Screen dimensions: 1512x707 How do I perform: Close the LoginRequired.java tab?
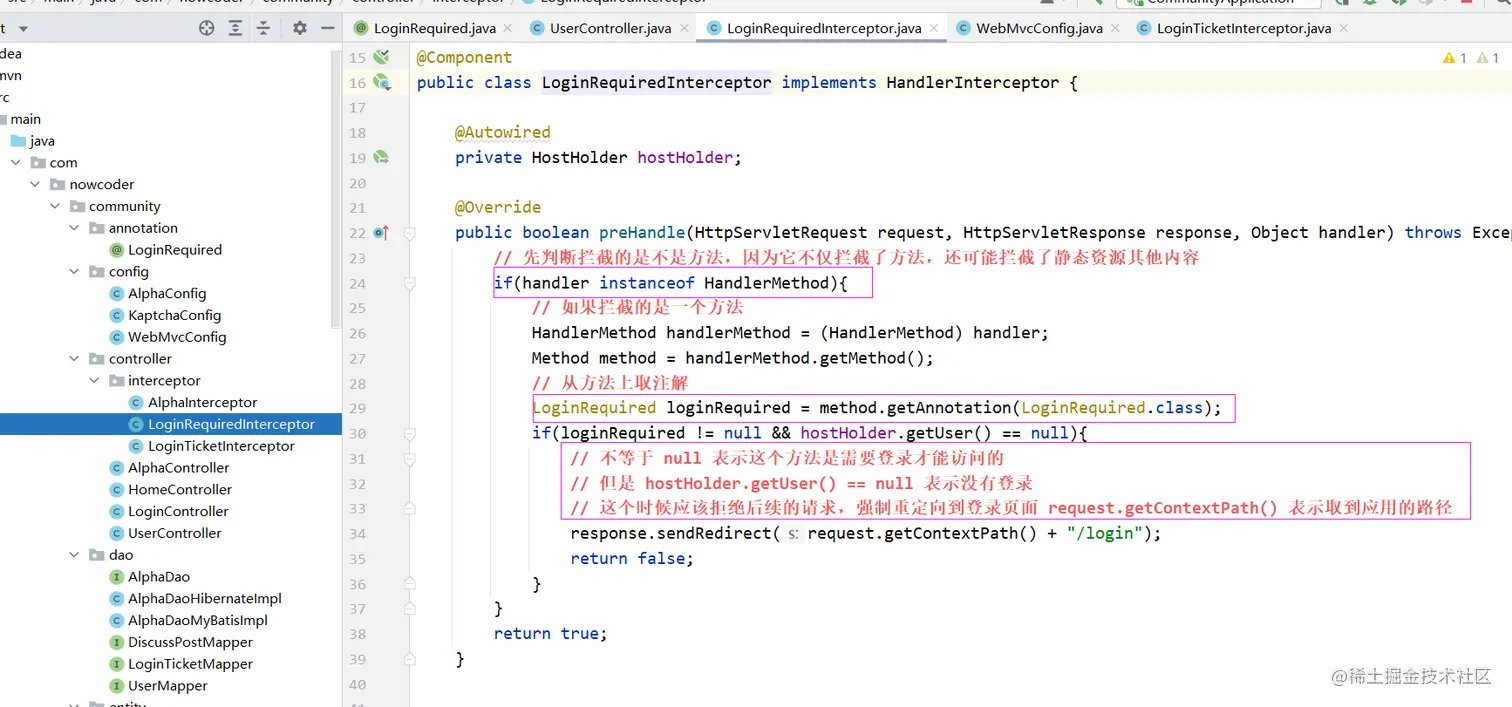click(508, 28)
